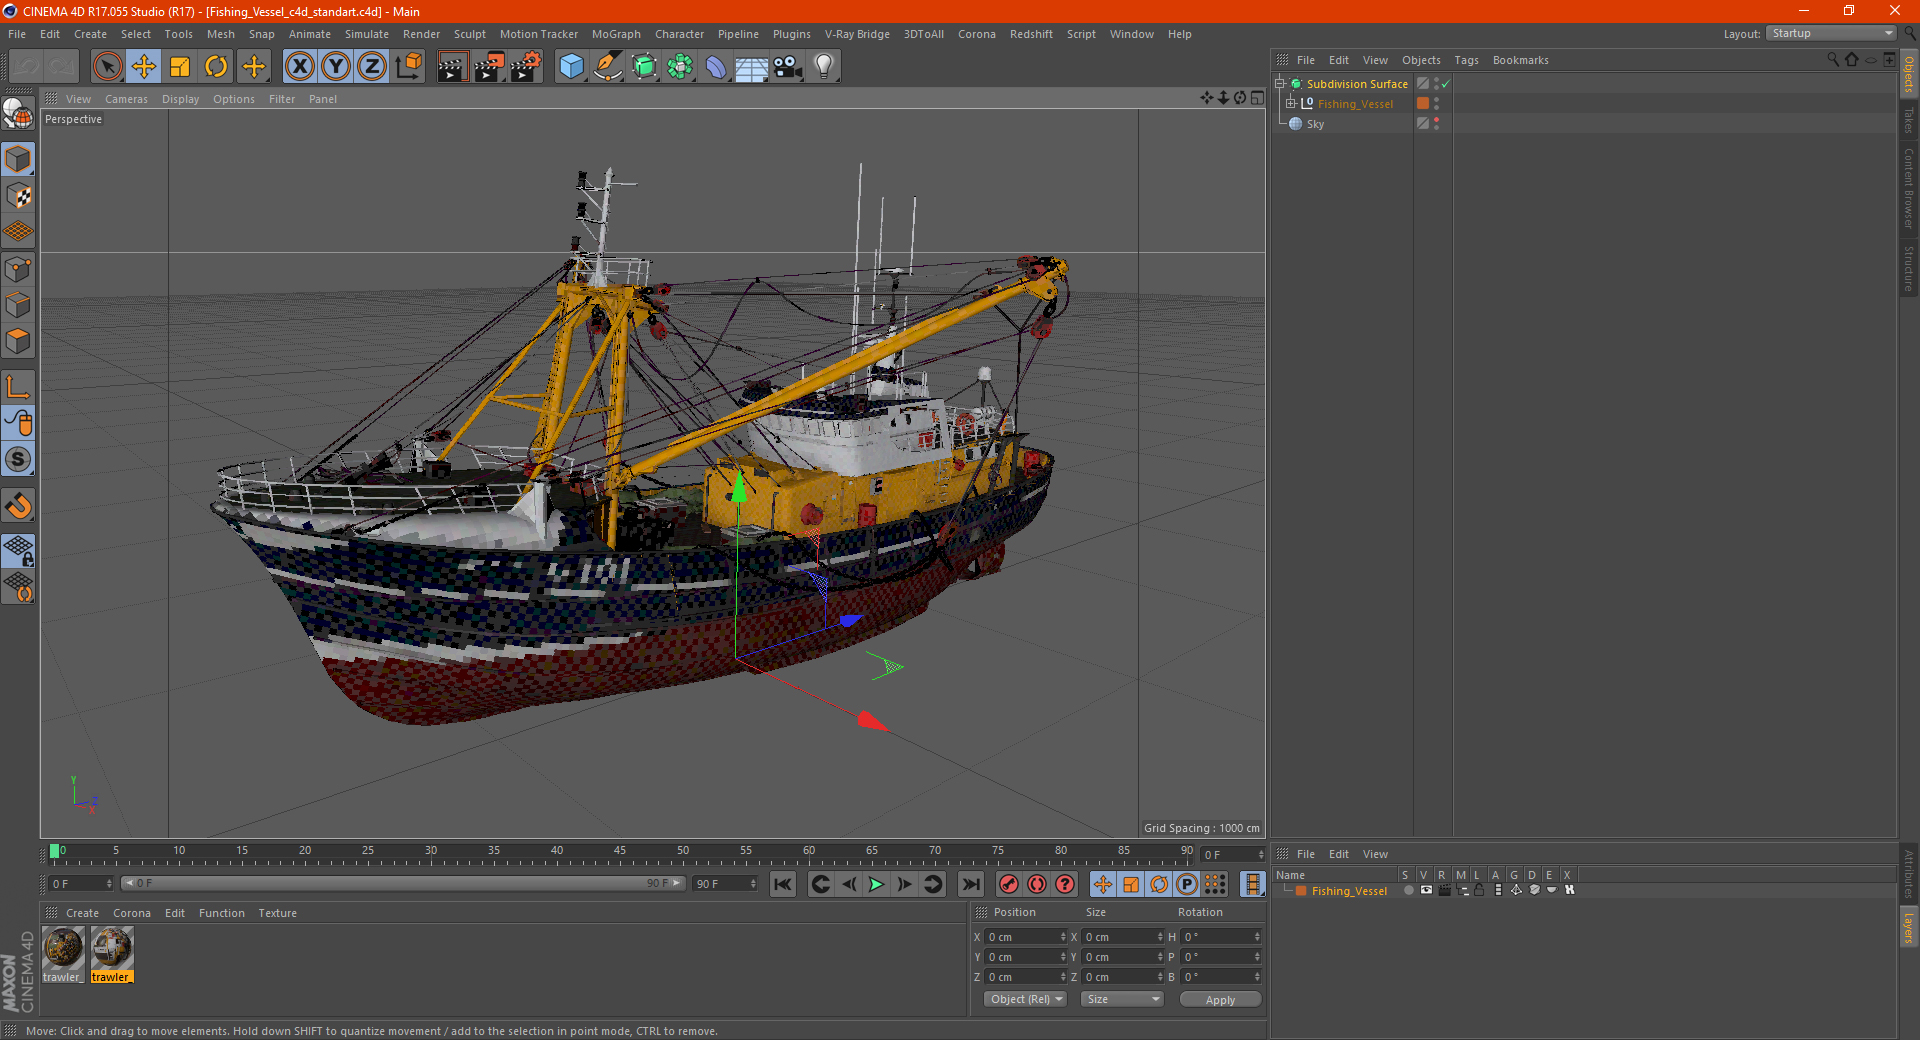Click the layer color swatch in Layers panel

(1301, 891)
